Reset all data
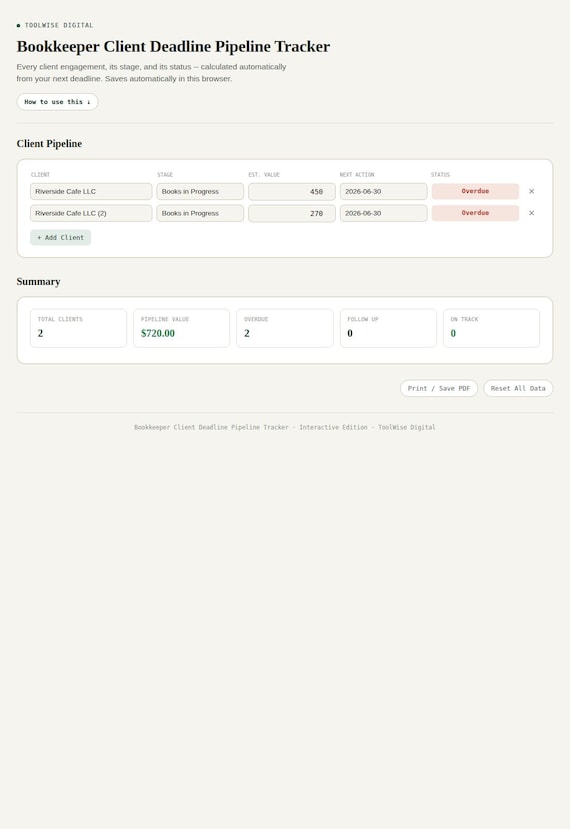570x829 pixels. [518, 388]
